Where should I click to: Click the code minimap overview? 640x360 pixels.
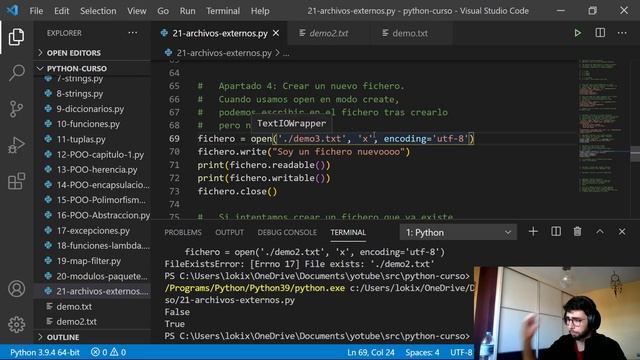tap(600, 127)
